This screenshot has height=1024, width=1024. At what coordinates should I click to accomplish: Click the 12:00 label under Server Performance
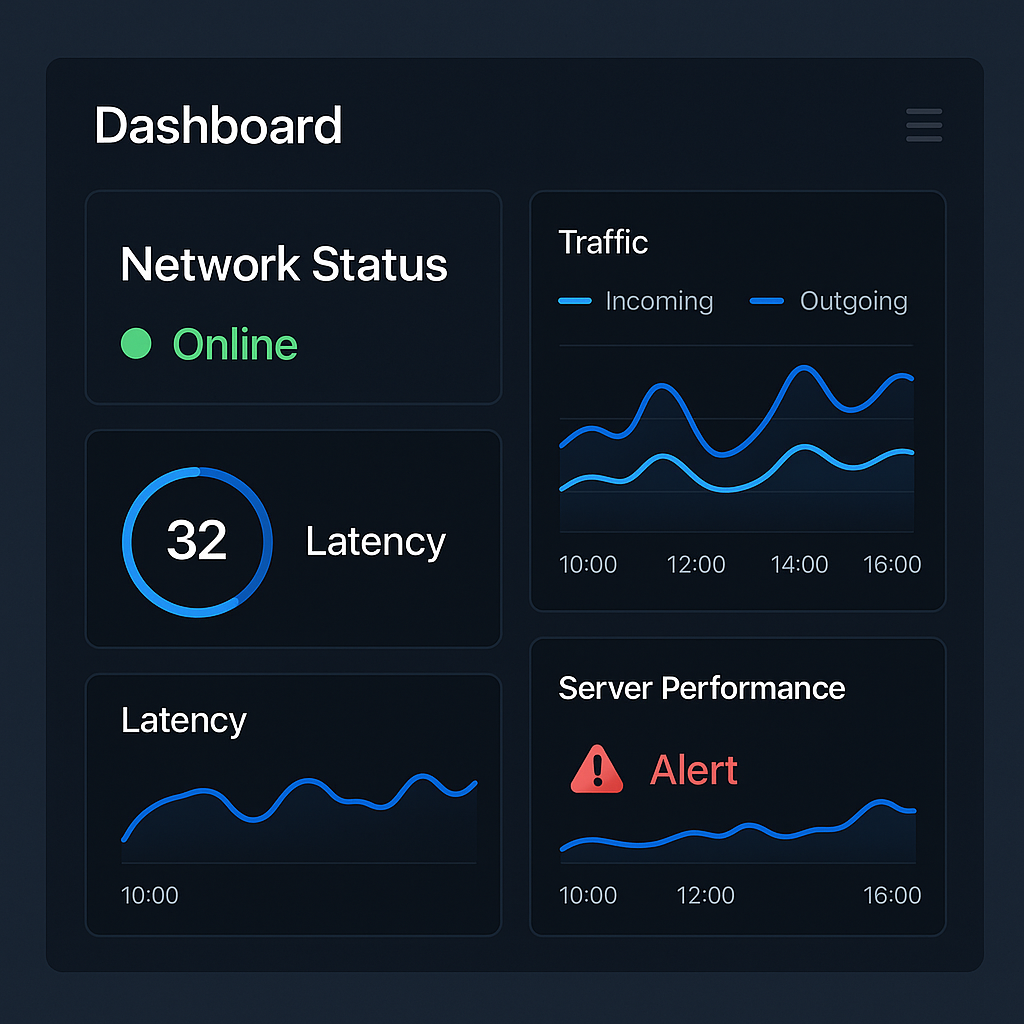point(705,895)
